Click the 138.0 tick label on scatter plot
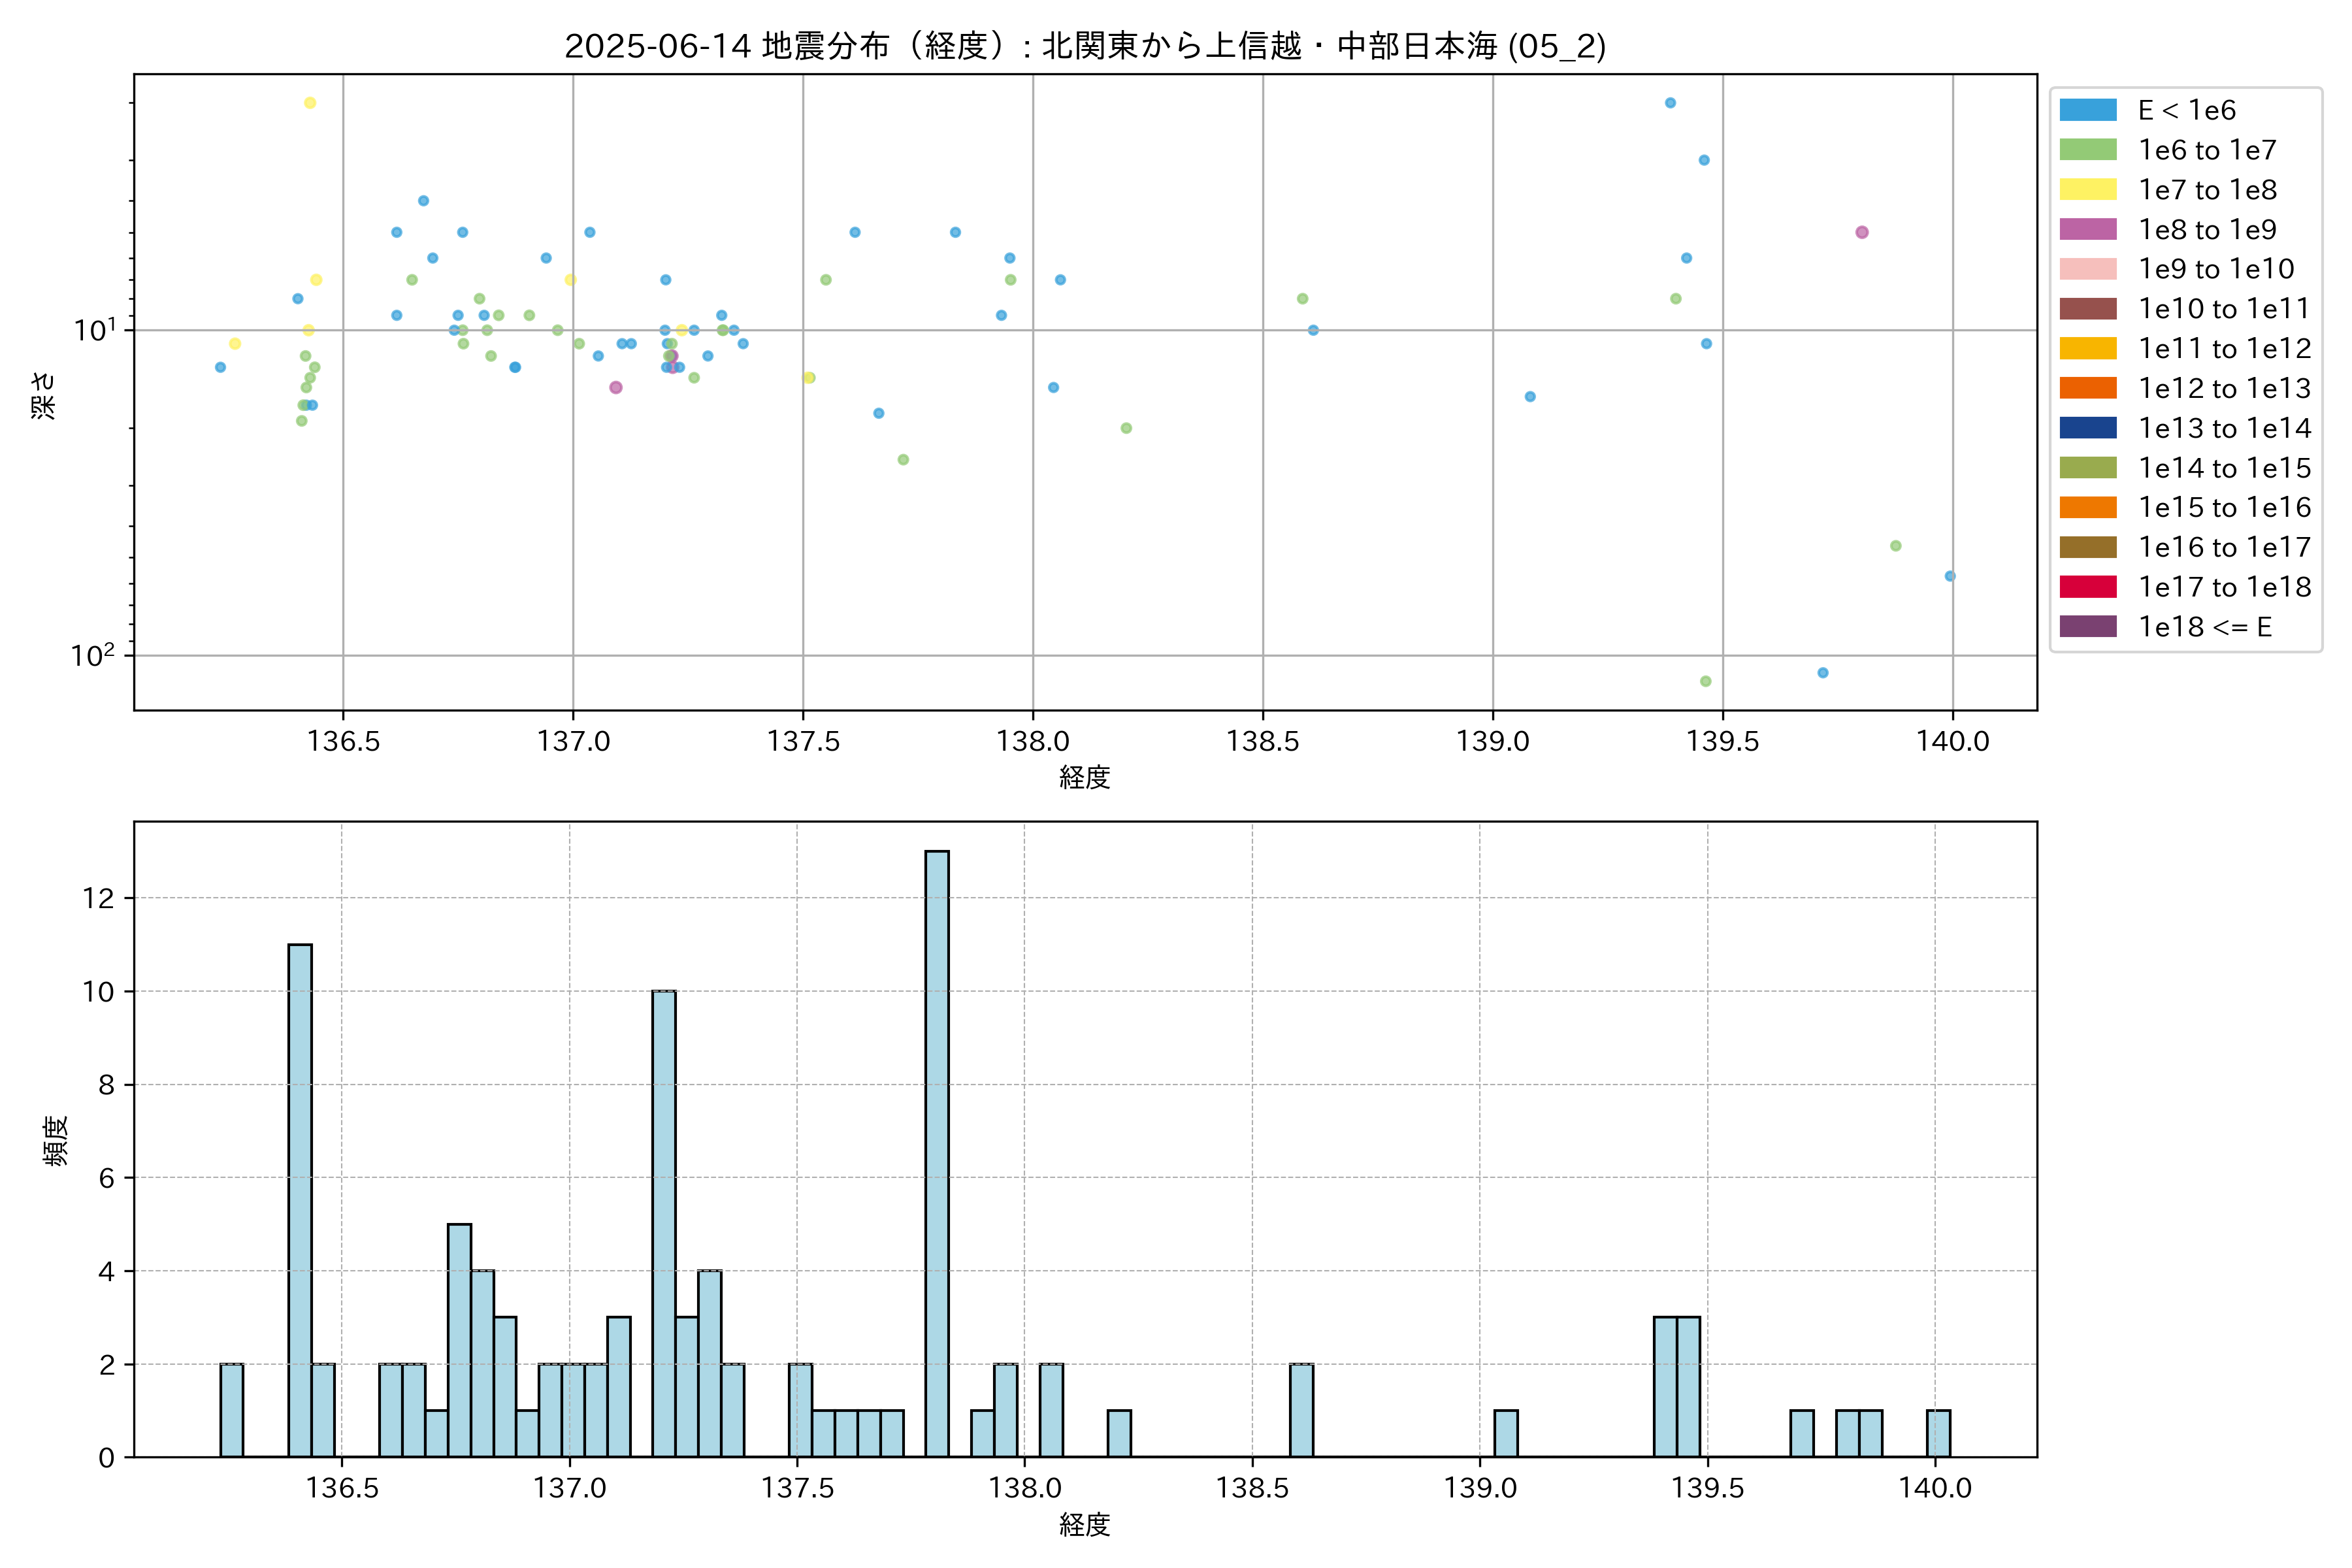The height and width of the screenshot is (1568, 2352). (1033, 741)
